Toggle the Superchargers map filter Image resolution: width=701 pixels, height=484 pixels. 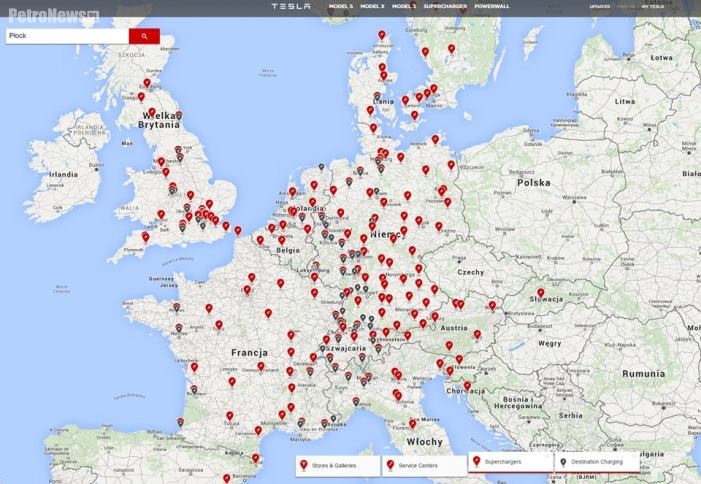click(510, 464)
